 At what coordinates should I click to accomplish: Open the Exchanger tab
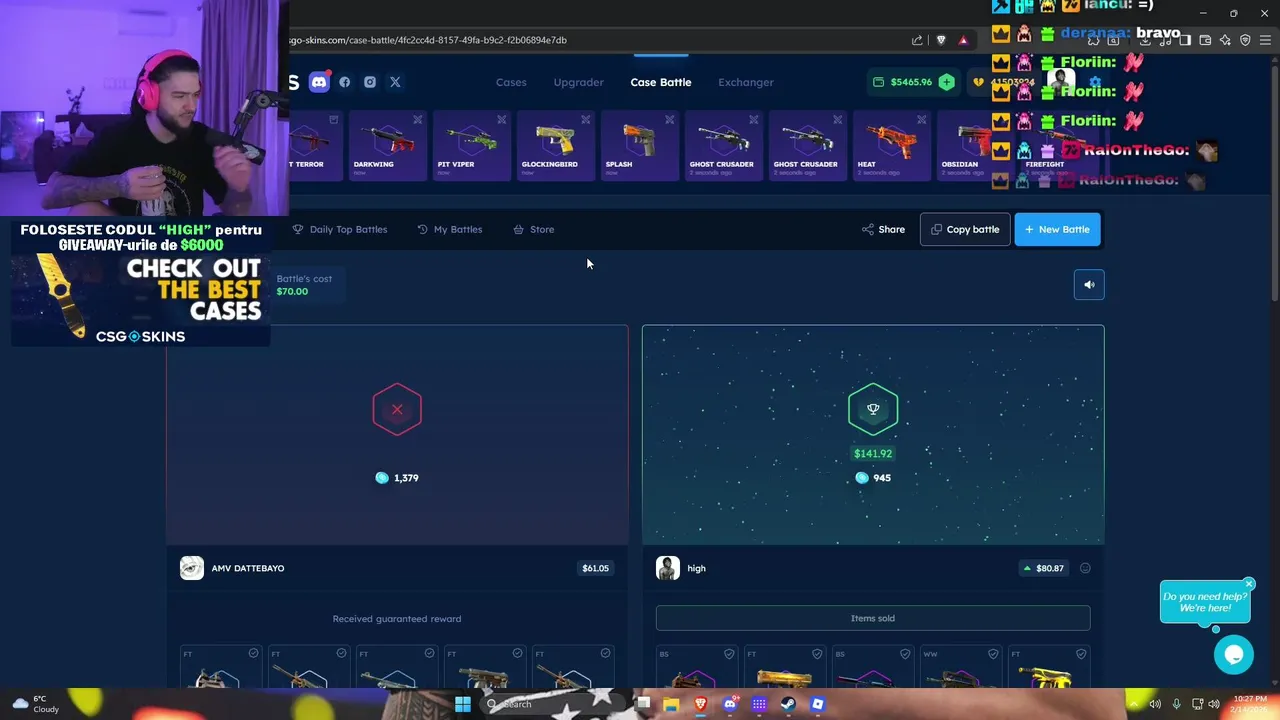point(746,82)
